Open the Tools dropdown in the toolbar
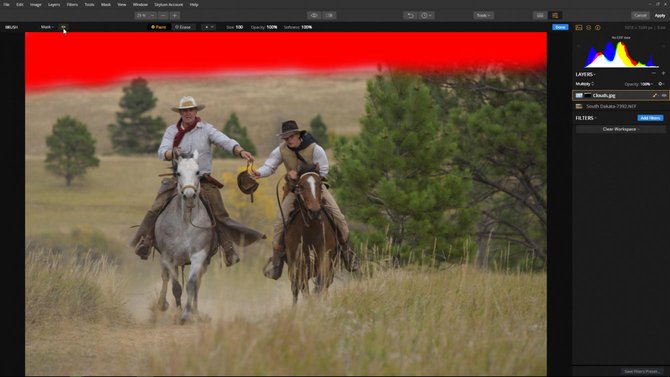 [x=483, y=15]
